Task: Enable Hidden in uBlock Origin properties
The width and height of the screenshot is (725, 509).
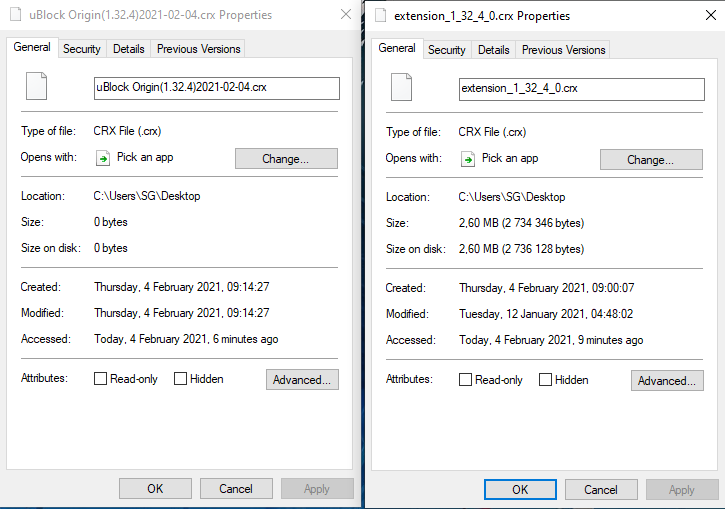Action: pos(180,379)
